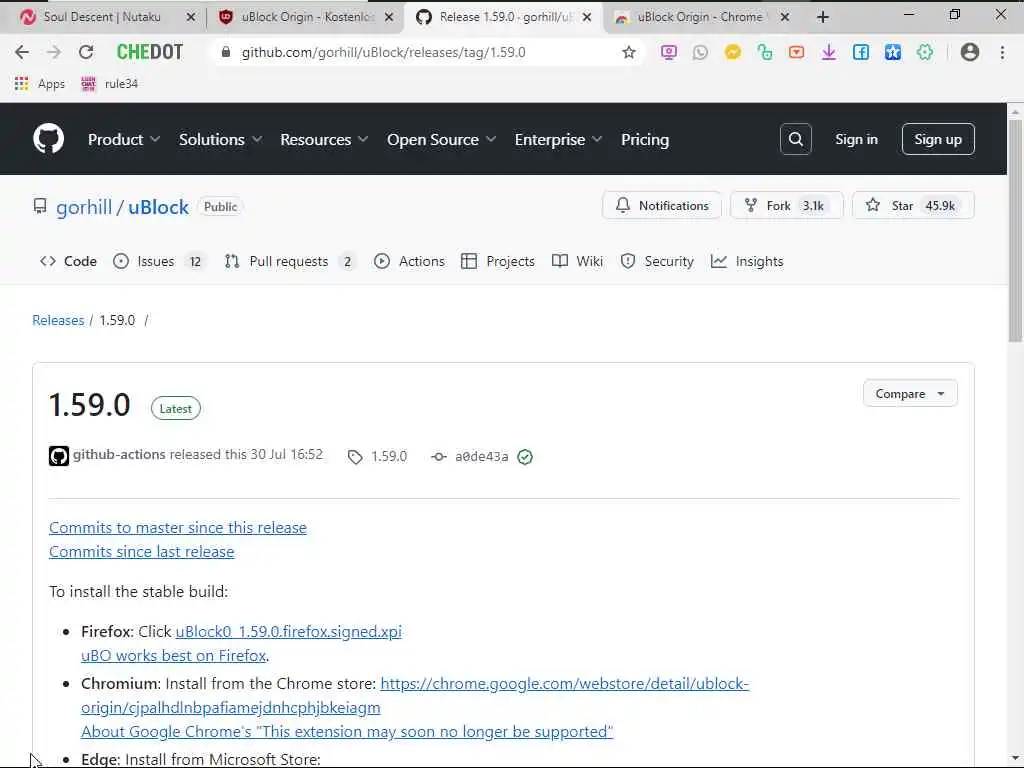Open Commits since last release link
Image resolution: width=1024 pixels, height=768 pixels.
[142, 551]
